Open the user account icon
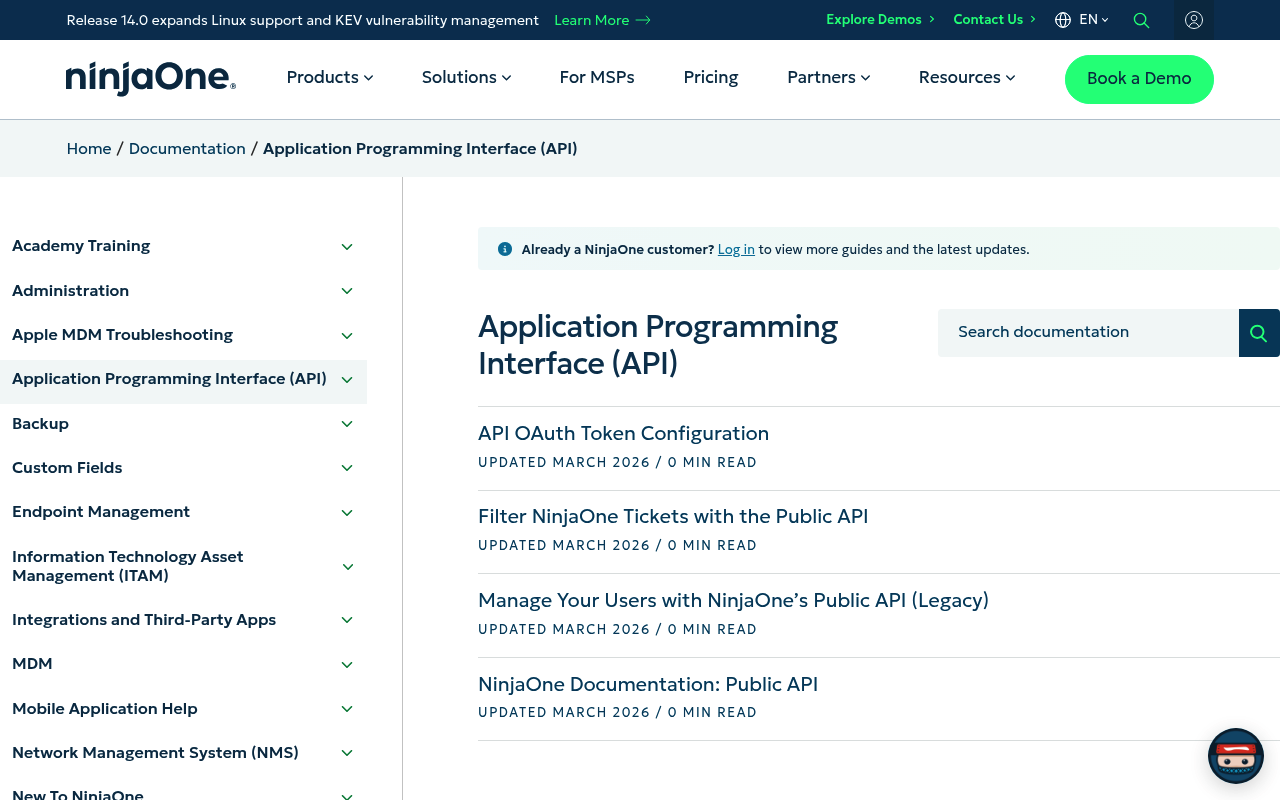This screenshot has width=1280, height=800. pos(1194,20)
